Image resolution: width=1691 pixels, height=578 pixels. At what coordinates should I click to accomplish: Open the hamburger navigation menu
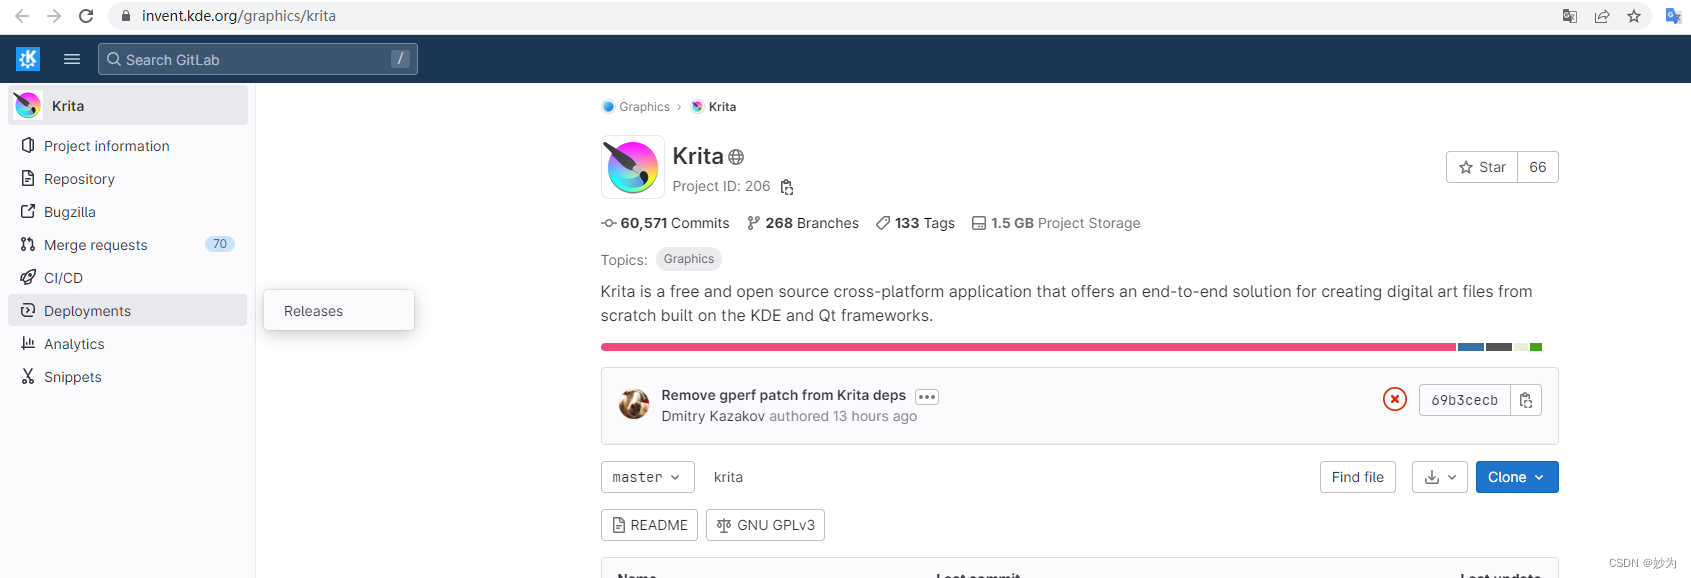[72, 59]
